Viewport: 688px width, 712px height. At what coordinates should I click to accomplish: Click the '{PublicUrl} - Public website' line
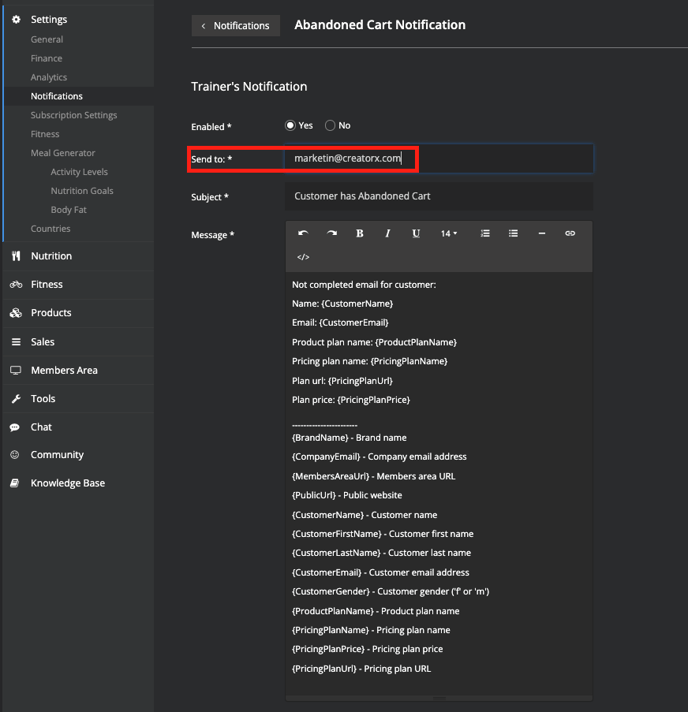point(347,495)
